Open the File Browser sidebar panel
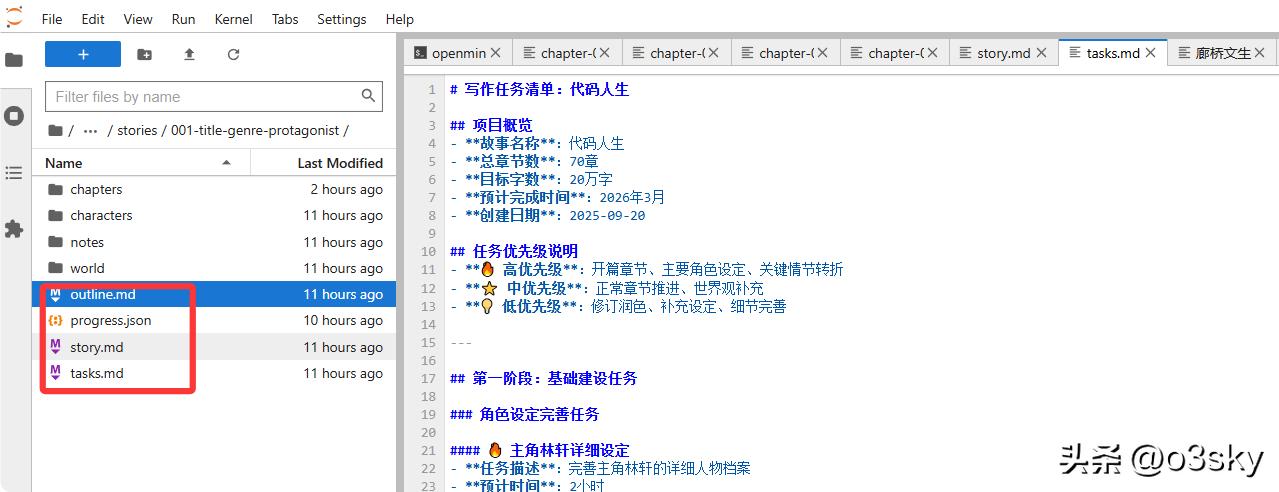The image size is (1279, 492). pos(14,60)
